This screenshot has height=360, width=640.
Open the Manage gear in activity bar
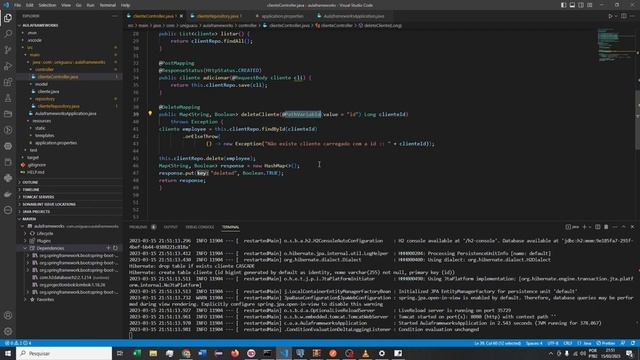pos(8,331)
